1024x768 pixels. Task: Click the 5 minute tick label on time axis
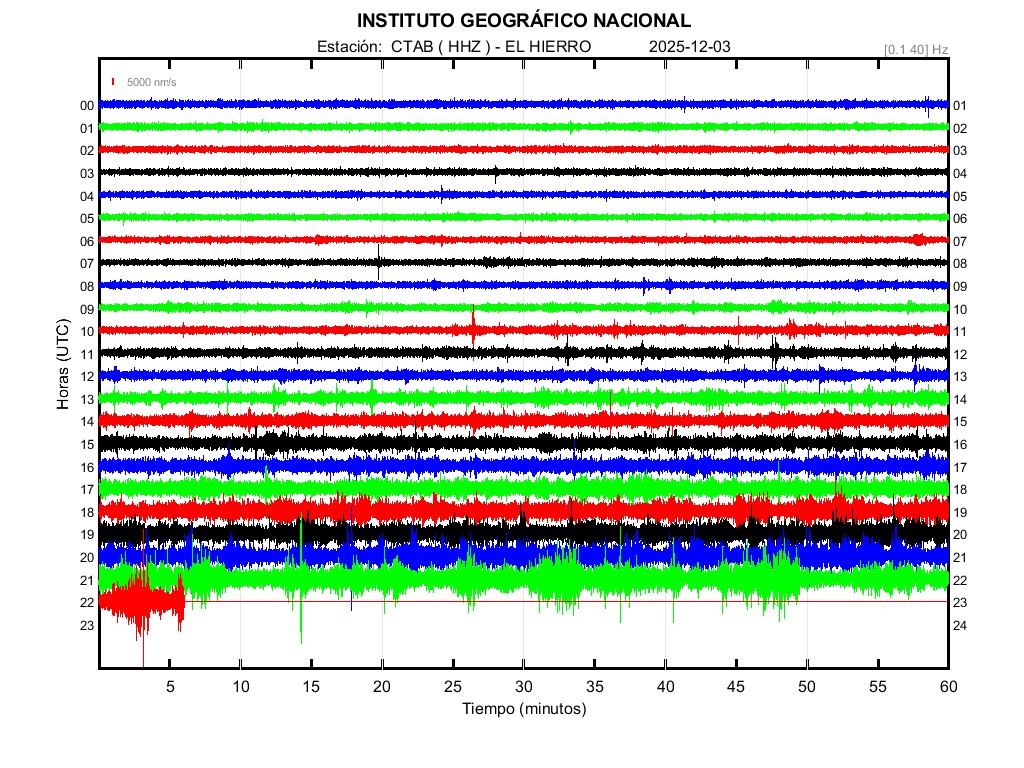pyautogui.click(x=170, y=686)
